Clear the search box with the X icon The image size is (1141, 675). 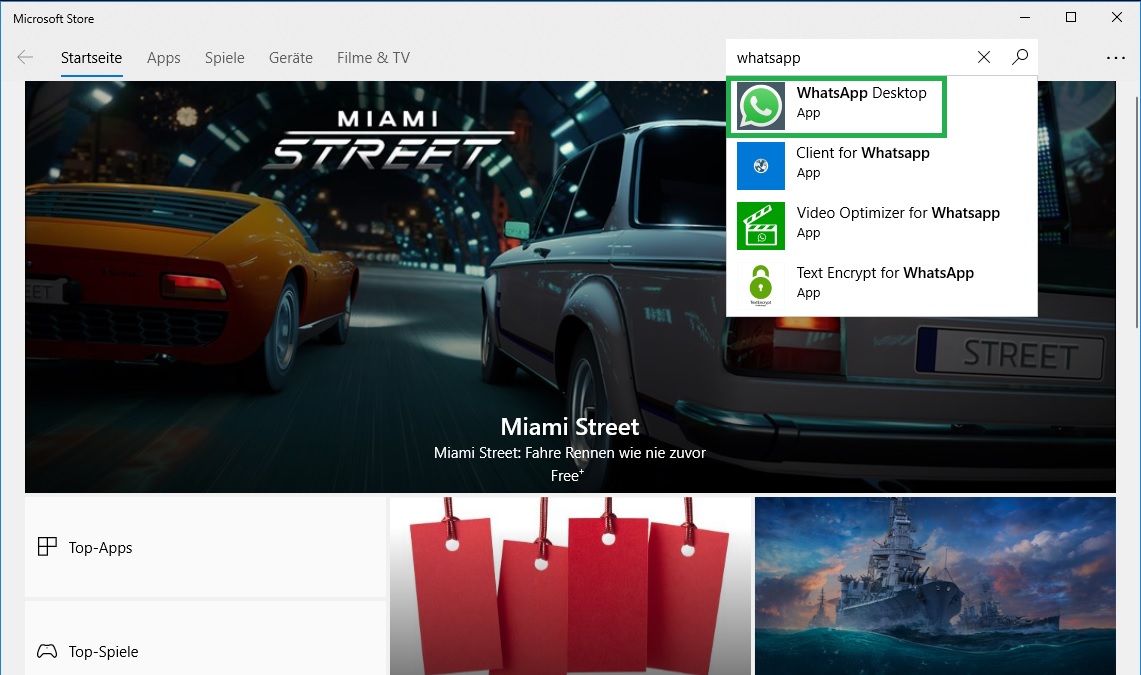pos(984,57)
